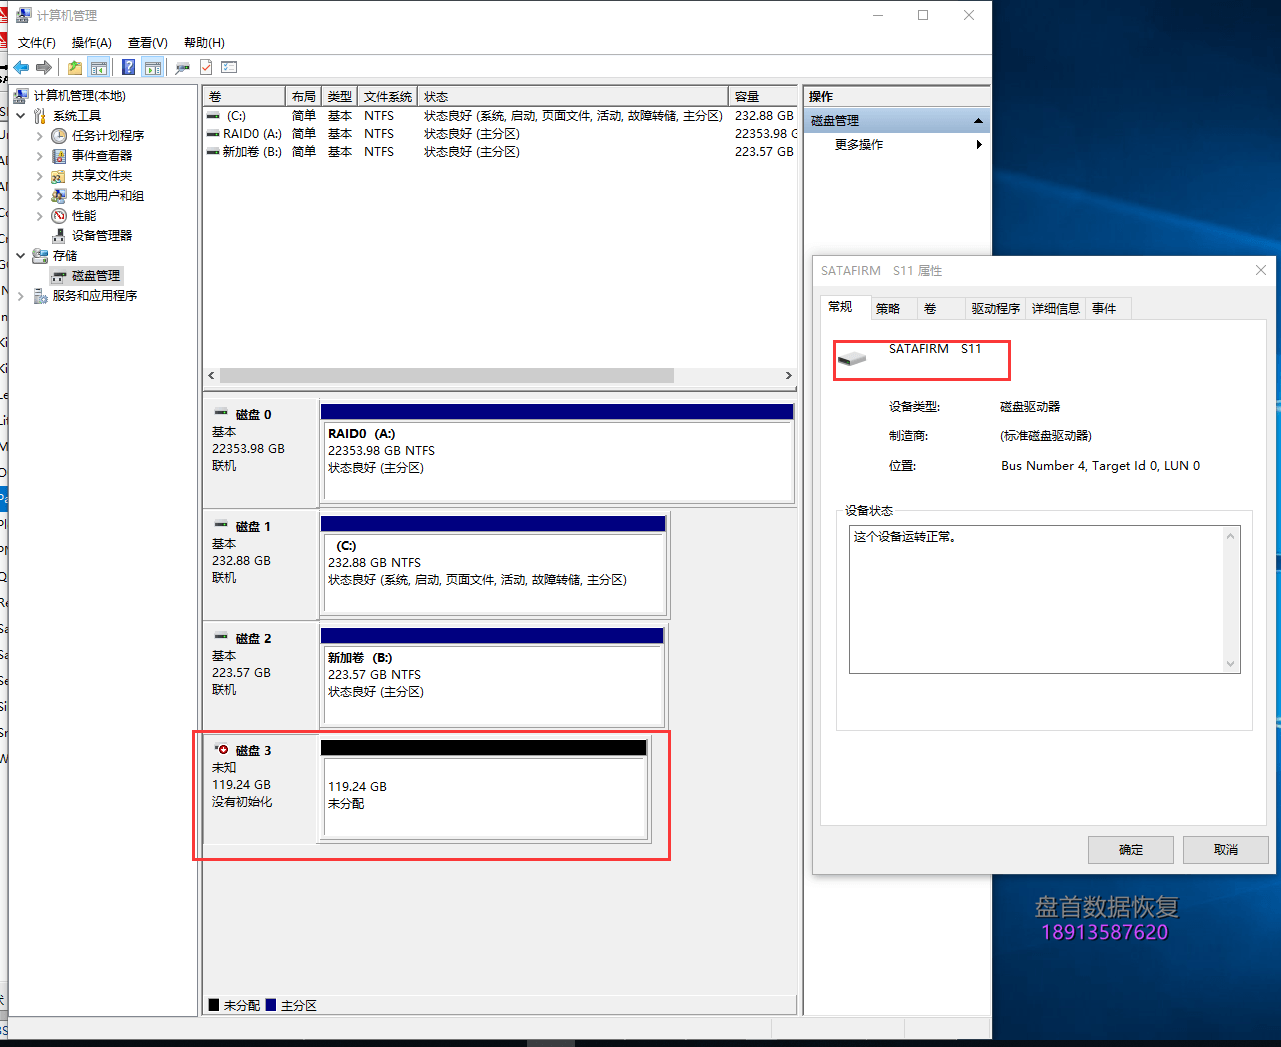This screenshot has height=1047, width=1281.
Task: Open the 操作(A) menu
Action: 92,42
